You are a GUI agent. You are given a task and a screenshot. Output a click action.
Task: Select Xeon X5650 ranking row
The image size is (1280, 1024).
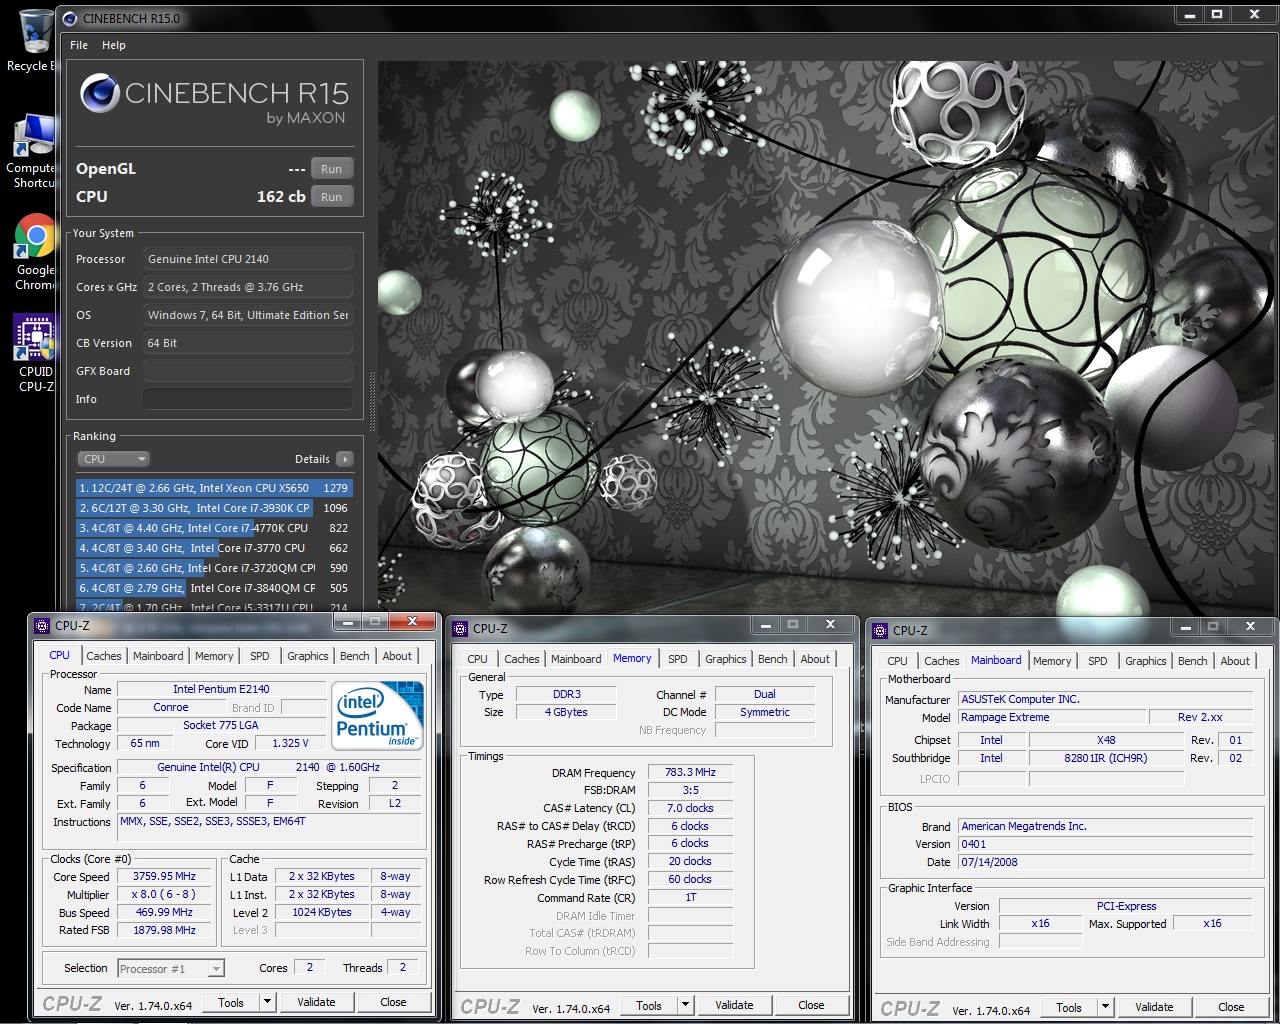pyautogui.click(x=214, y=488)
